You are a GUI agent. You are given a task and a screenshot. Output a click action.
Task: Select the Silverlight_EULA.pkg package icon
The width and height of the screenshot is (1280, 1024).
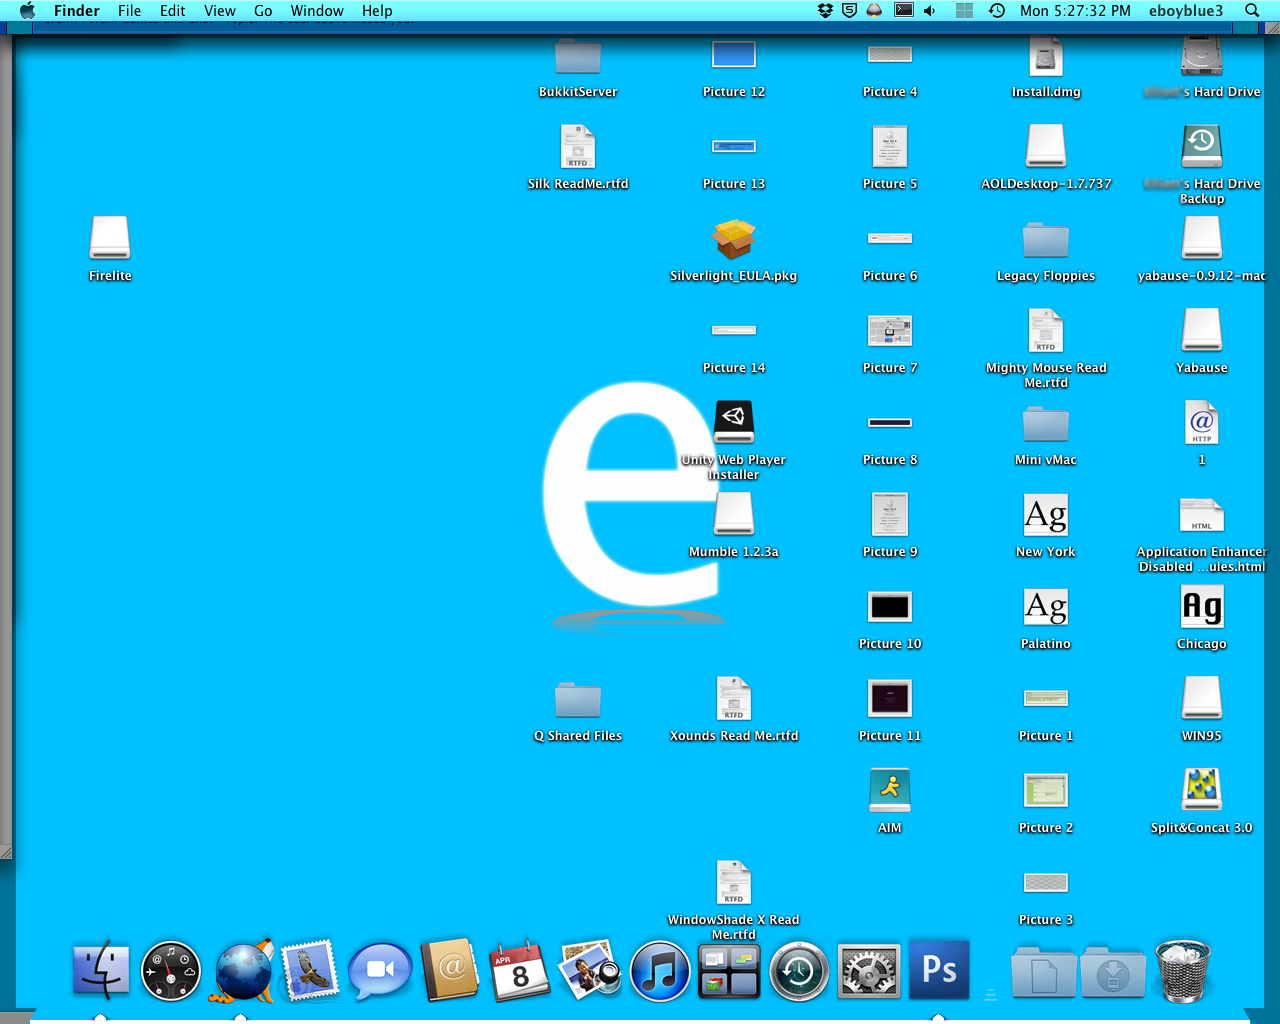tap(733, 240)
